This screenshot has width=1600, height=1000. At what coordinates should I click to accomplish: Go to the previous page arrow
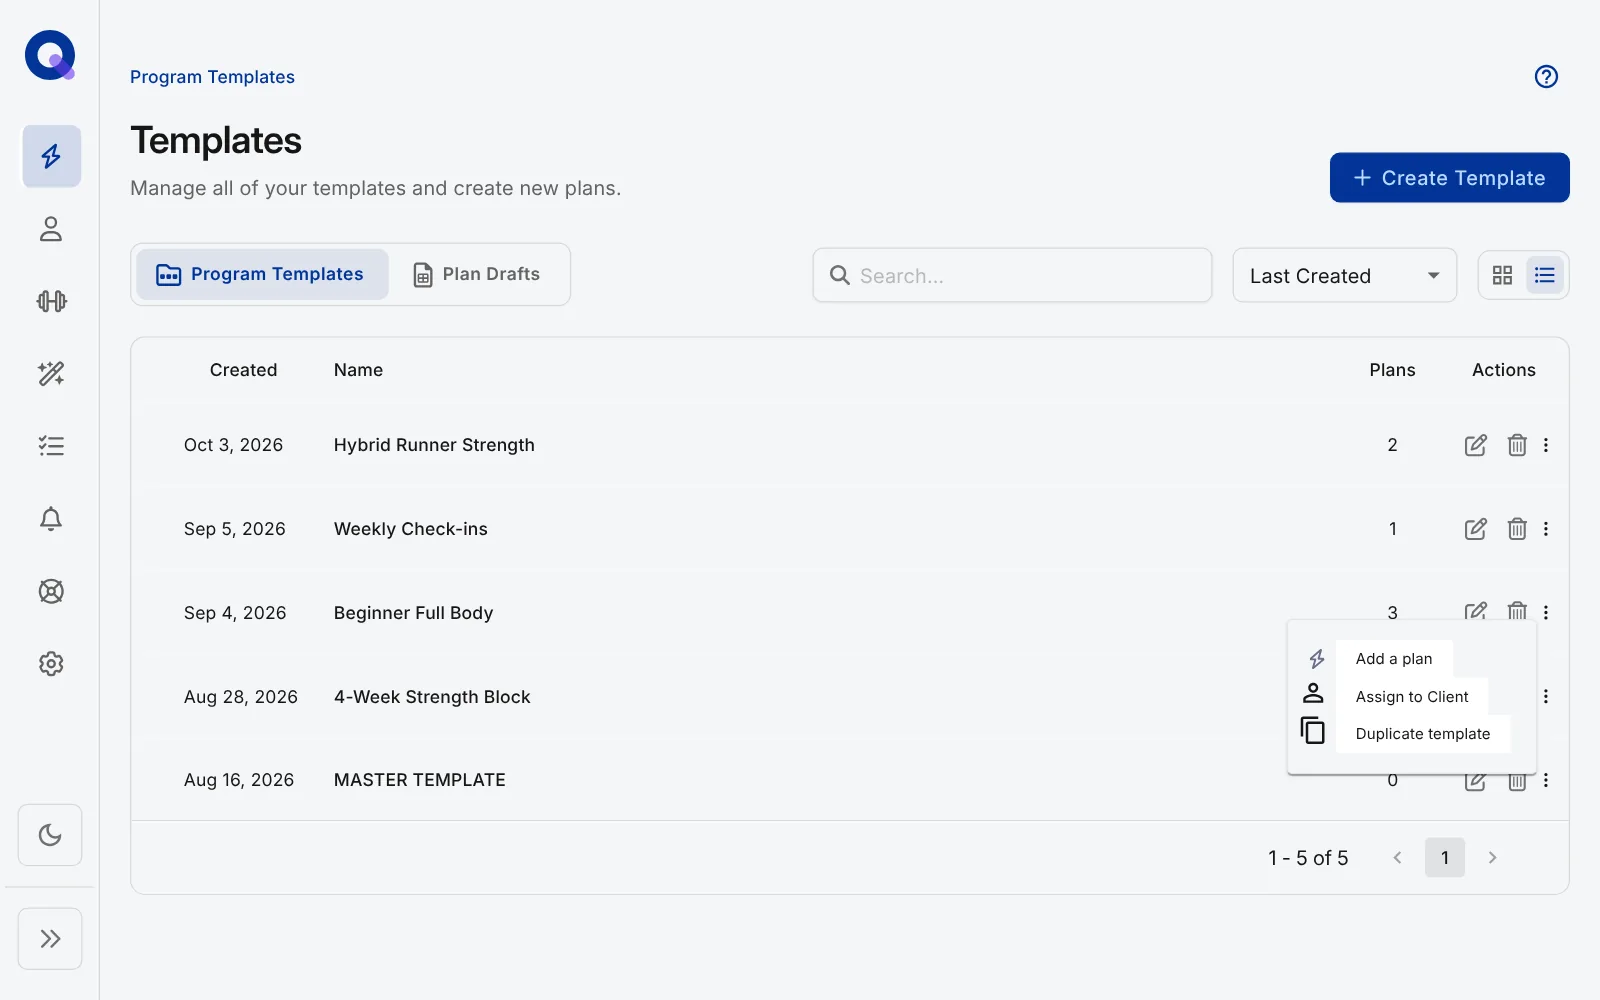(x=1398, y=858)
